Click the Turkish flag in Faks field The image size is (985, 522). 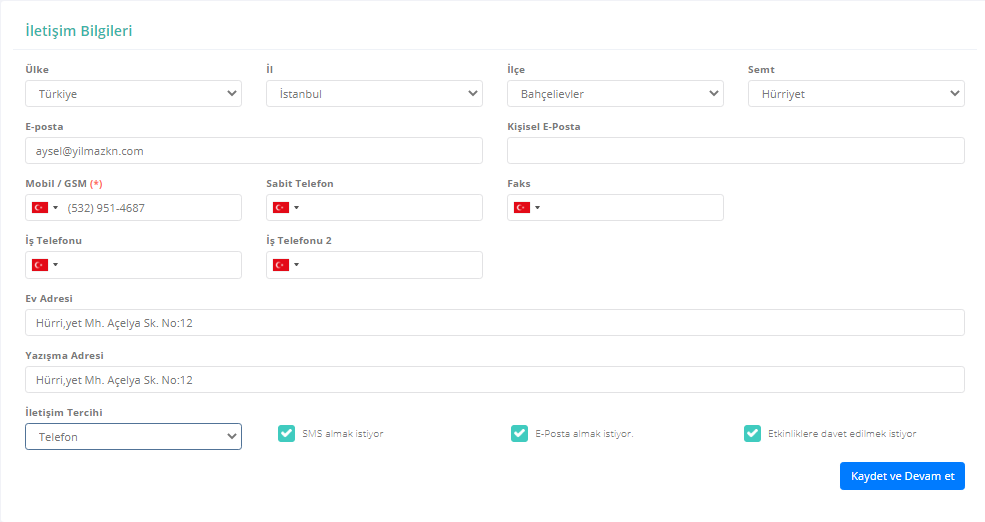point(522,208)
